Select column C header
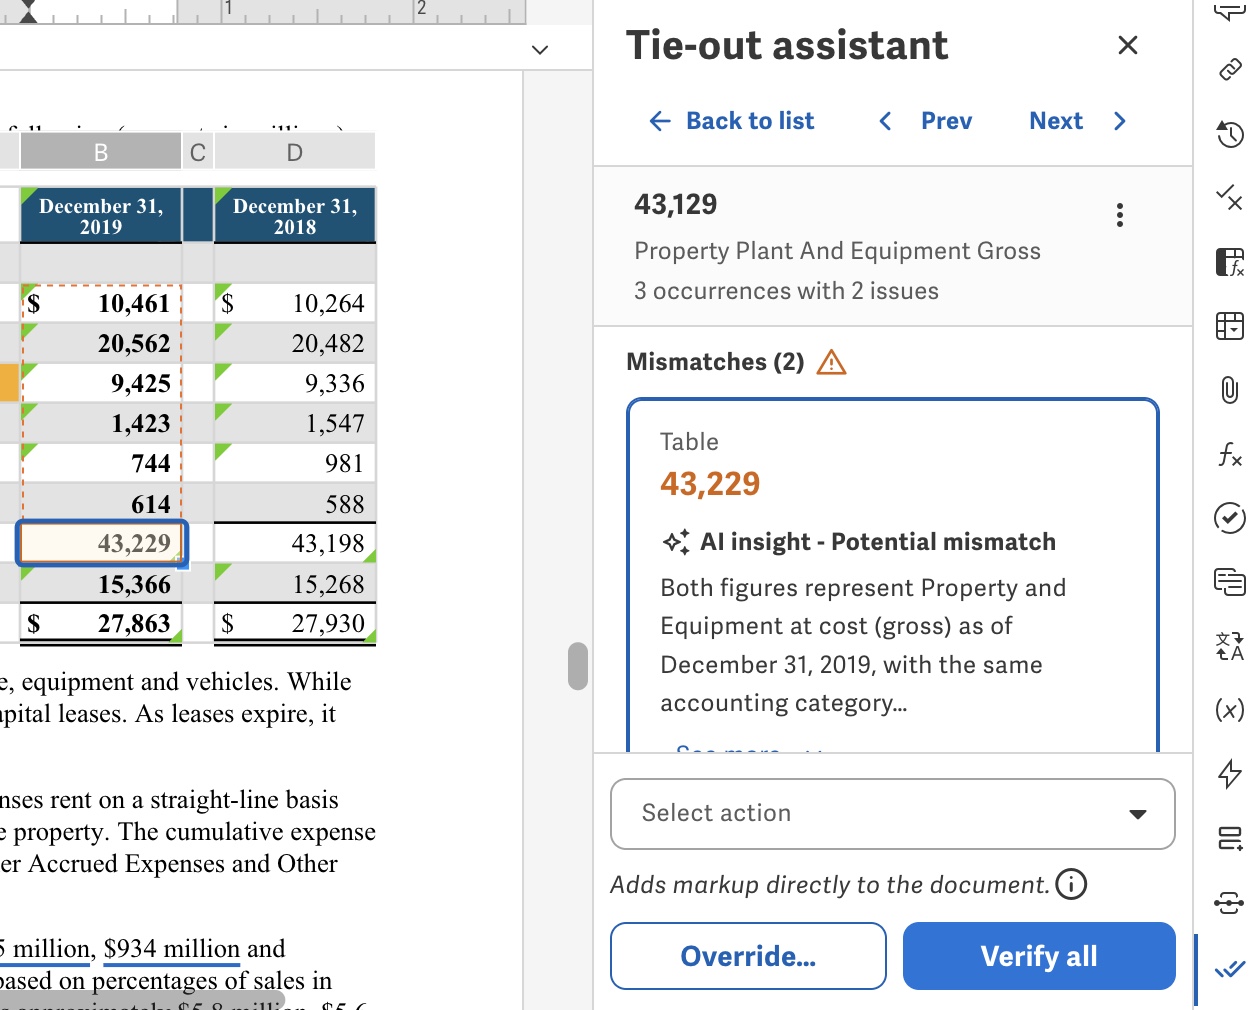 click(198, 152)
